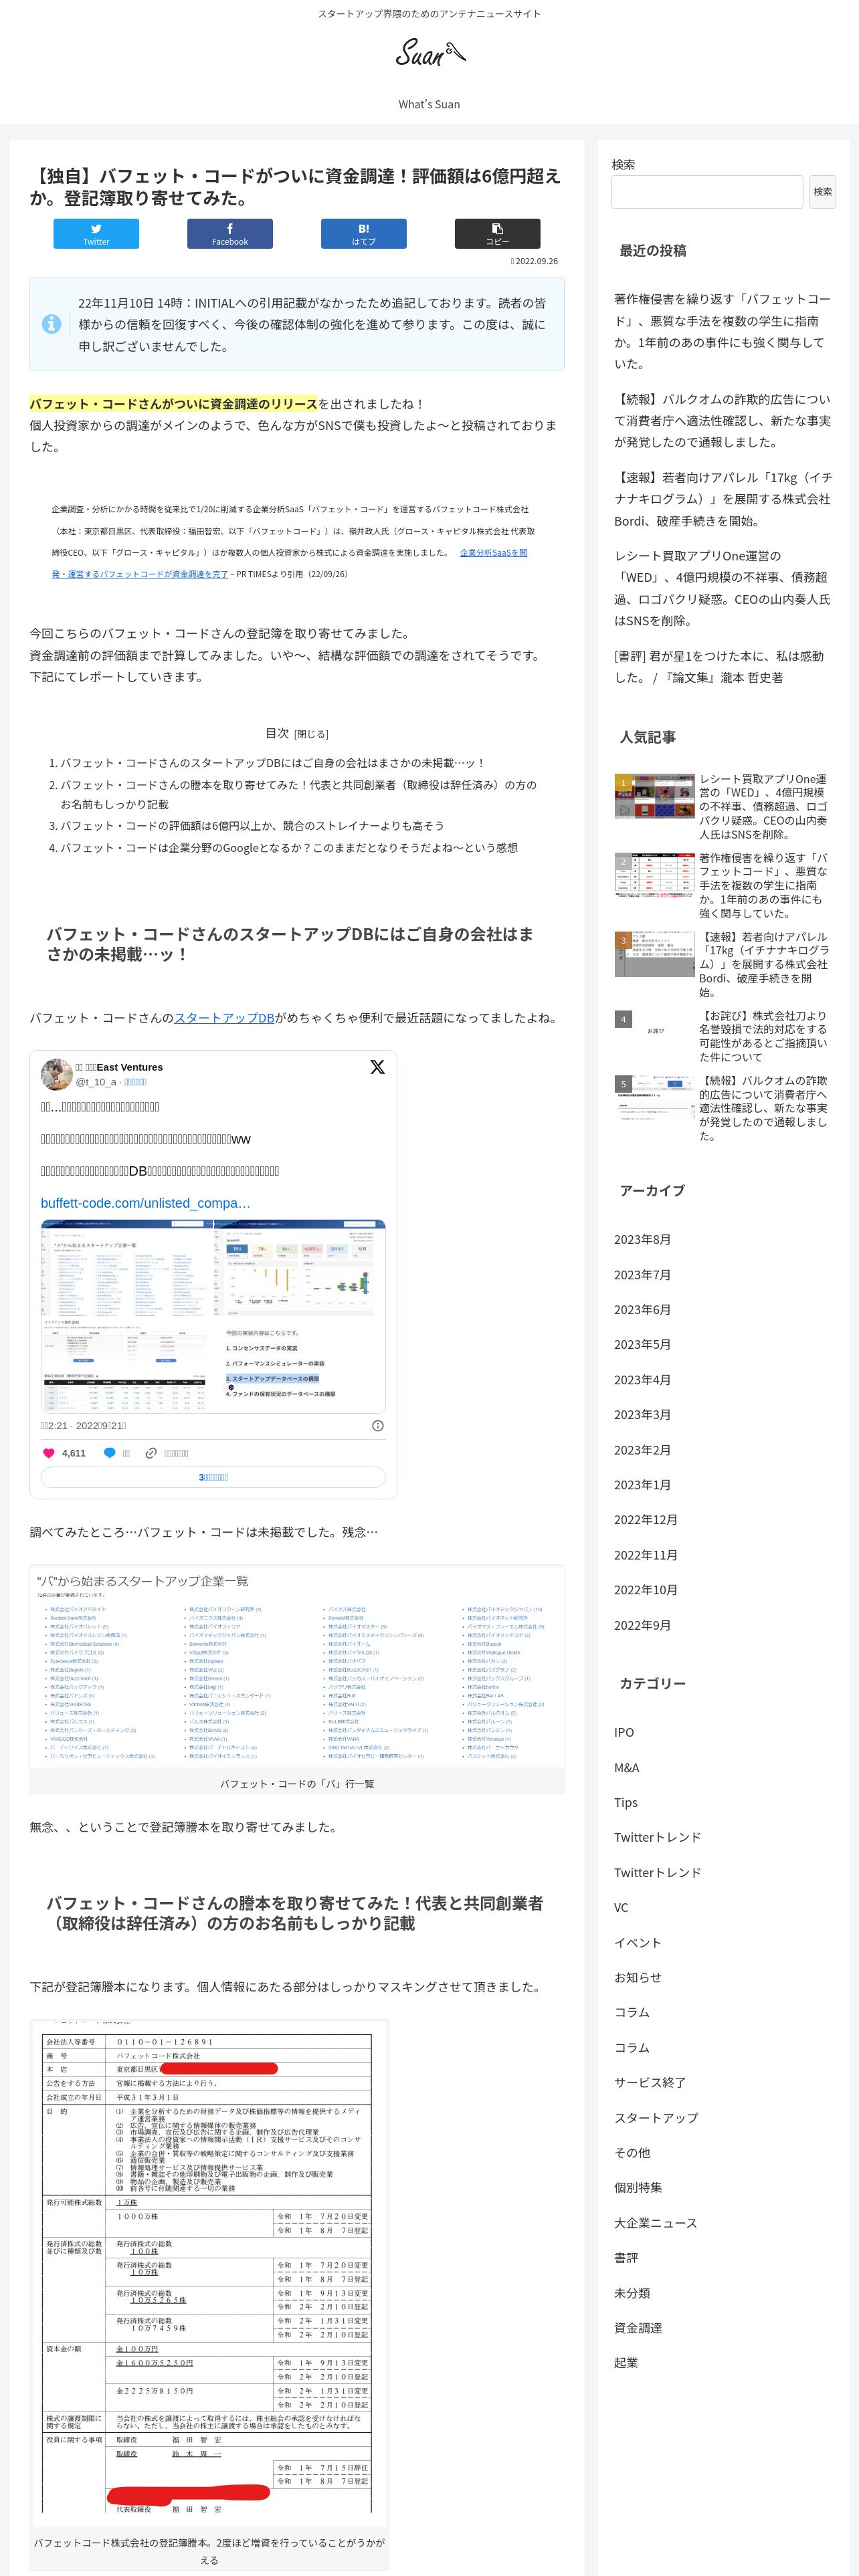This screenshot has width=859, height=2576.
Task: Open the East Ventures tweet author avatar
Action: (56, 1074)
